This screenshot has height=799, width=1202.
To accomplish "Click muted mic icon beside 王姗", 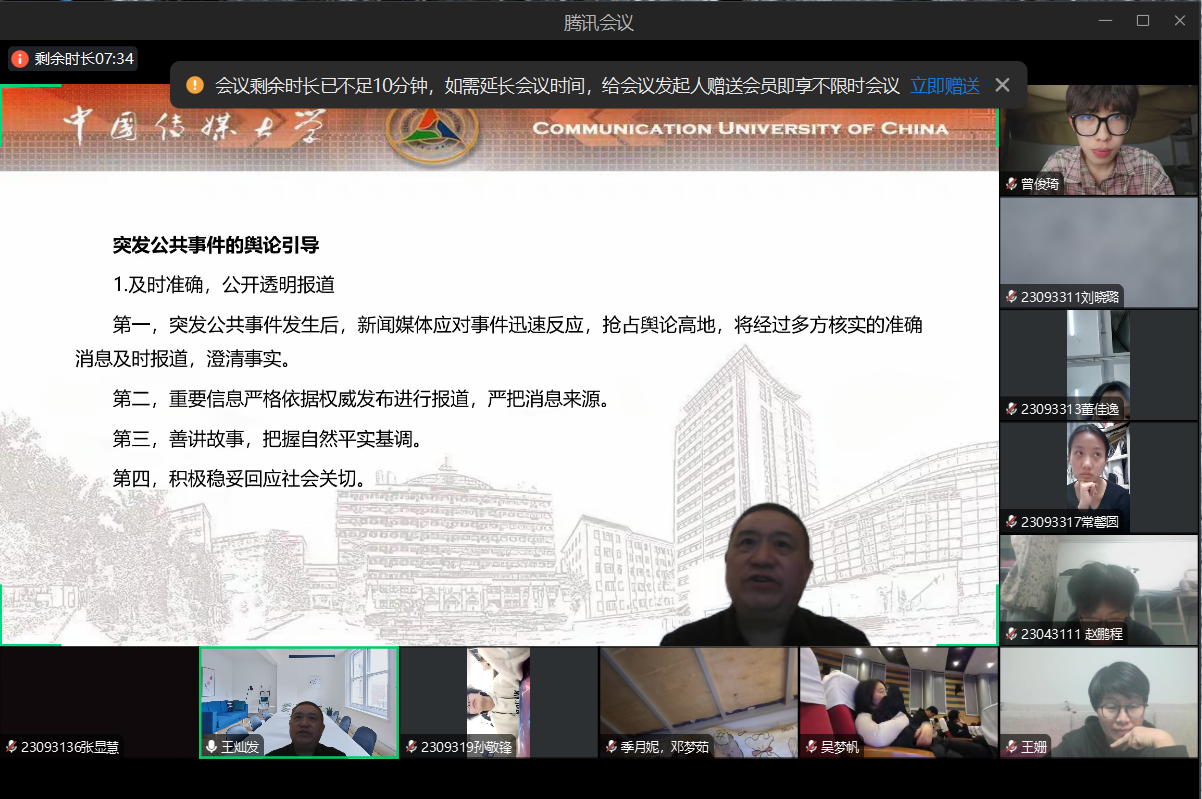I will click(x=1011, y=747).
